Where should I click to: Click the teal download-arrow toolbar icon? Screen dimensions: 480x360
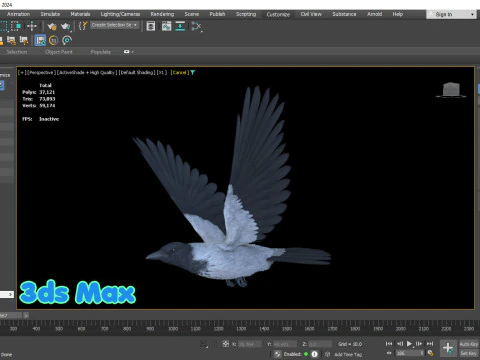(180, 26)
